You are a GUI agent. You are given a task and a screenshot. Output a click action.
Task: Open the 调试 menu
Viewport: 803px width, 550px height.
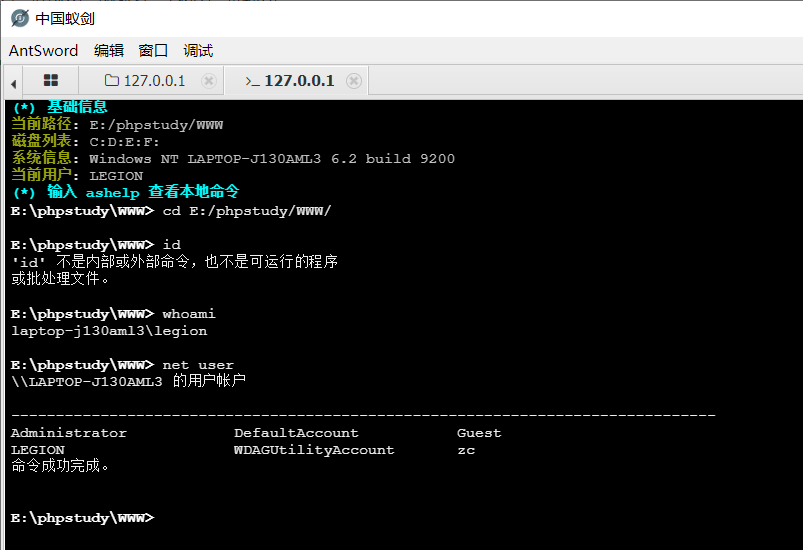(198, 51)
